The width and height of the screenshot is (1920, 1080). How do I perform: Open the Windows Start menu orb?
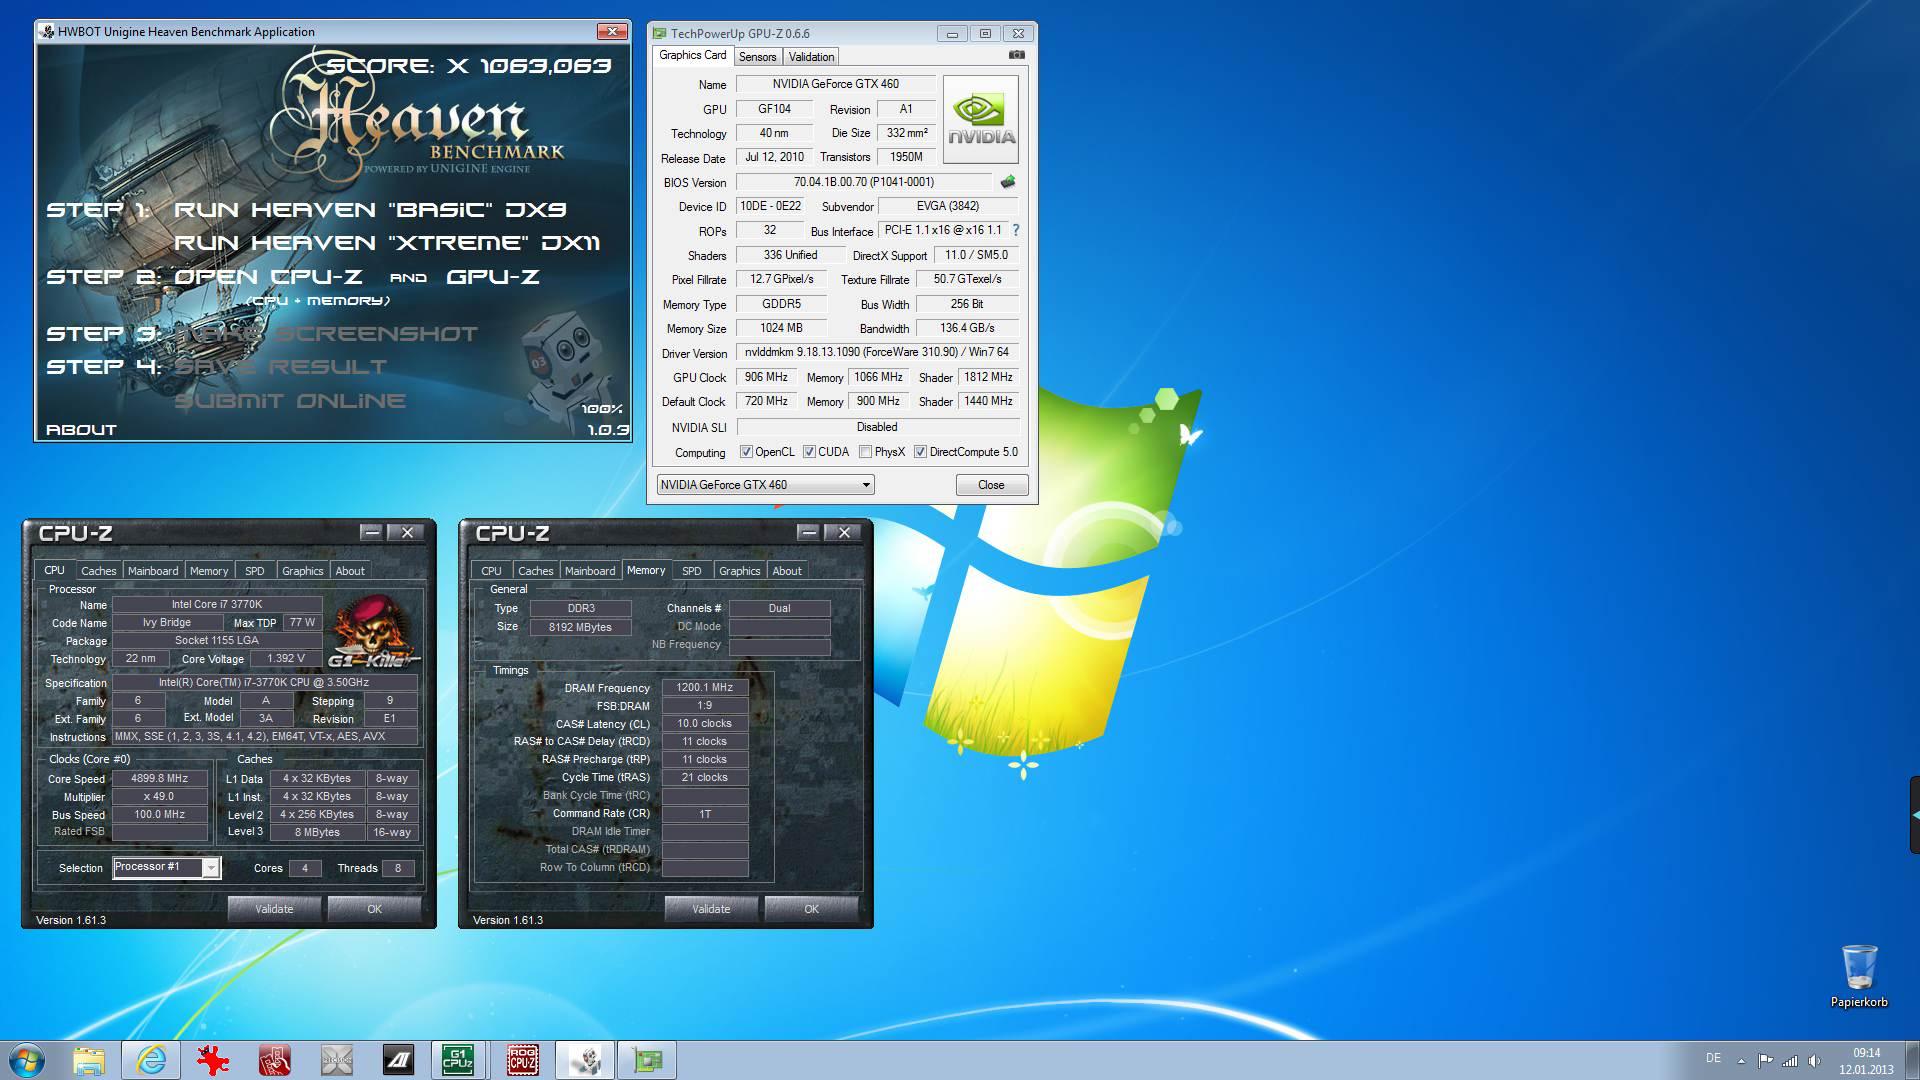coord(27,1060)
